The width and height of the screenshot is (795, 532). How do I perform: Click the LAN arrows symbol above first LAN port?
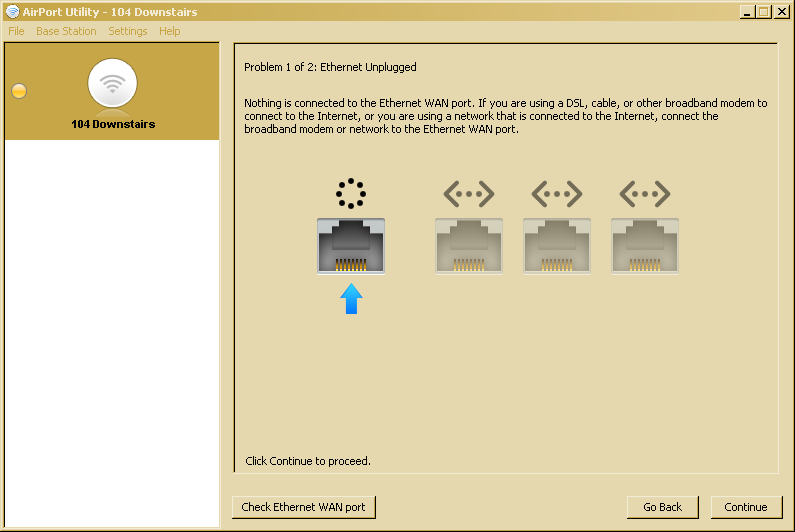(469, 194)
